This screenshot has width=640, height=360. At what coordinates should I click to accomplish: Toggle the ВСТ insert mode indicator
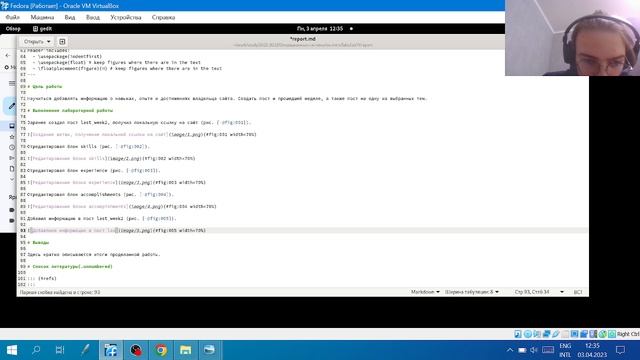578,292
